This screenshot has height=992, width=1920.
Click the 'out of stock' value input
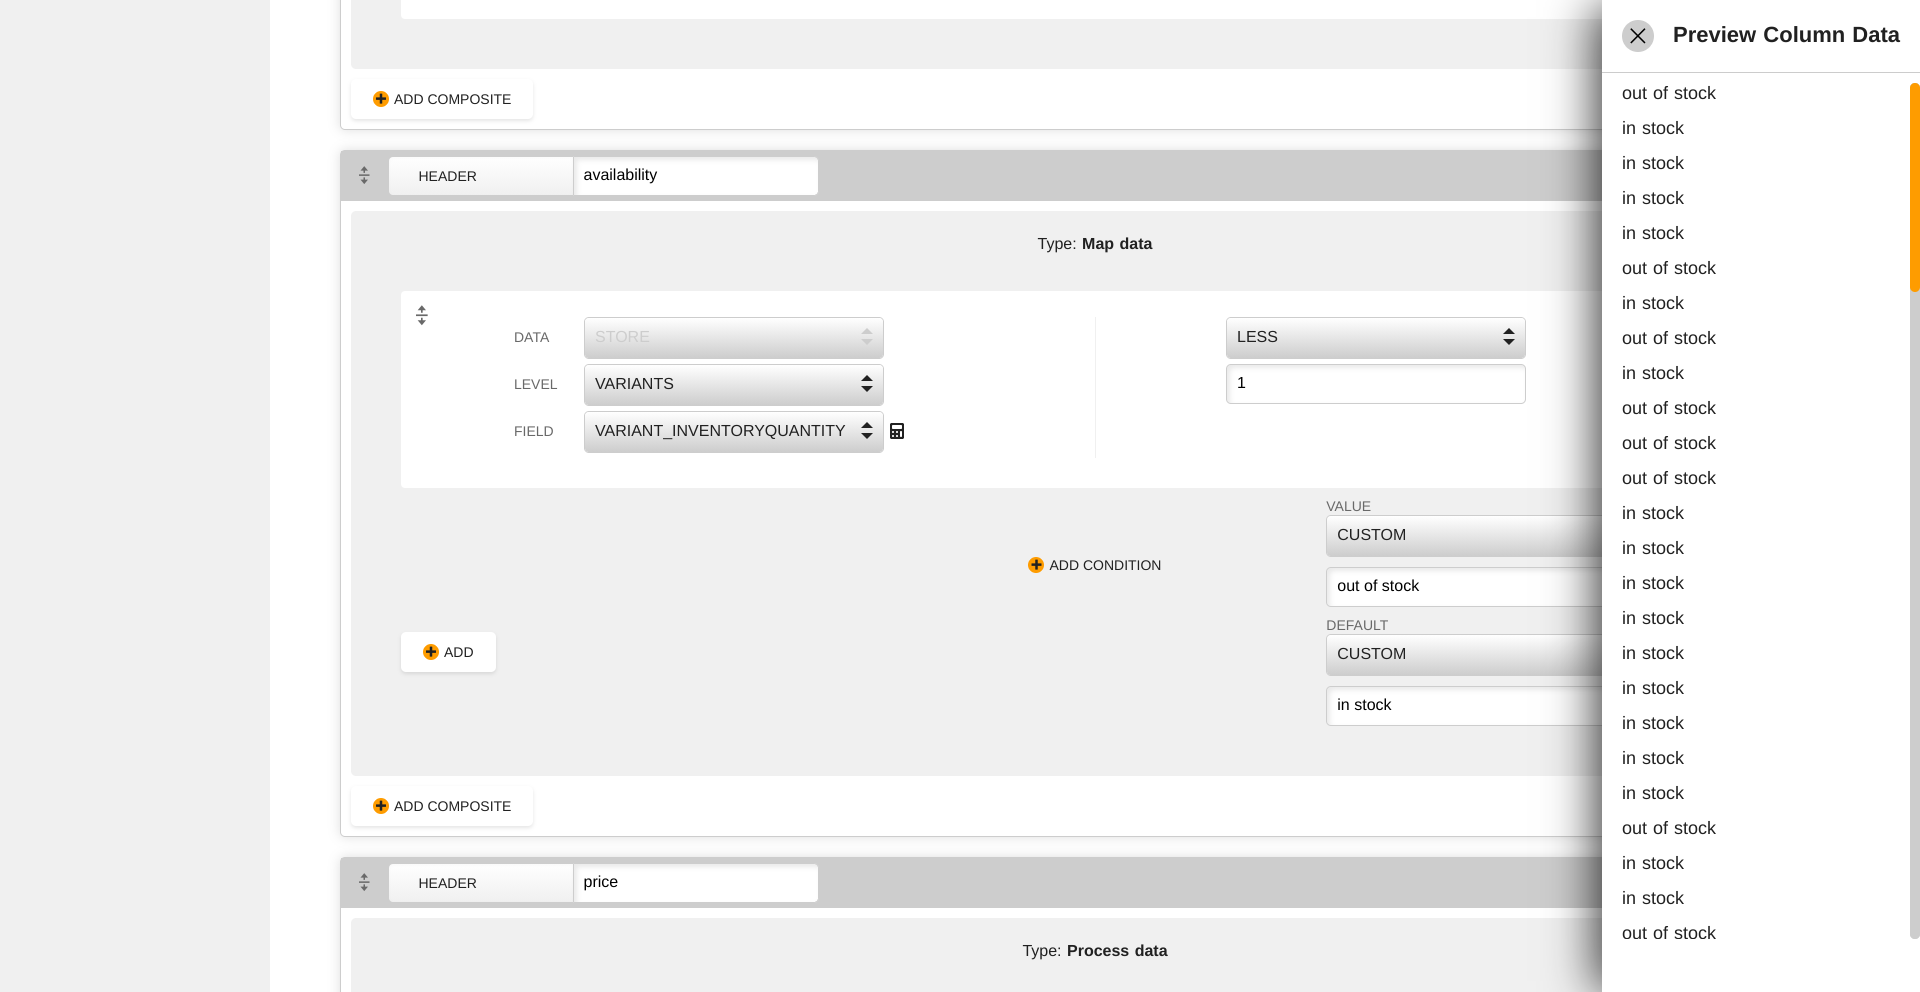click(x=1464, y=586)
